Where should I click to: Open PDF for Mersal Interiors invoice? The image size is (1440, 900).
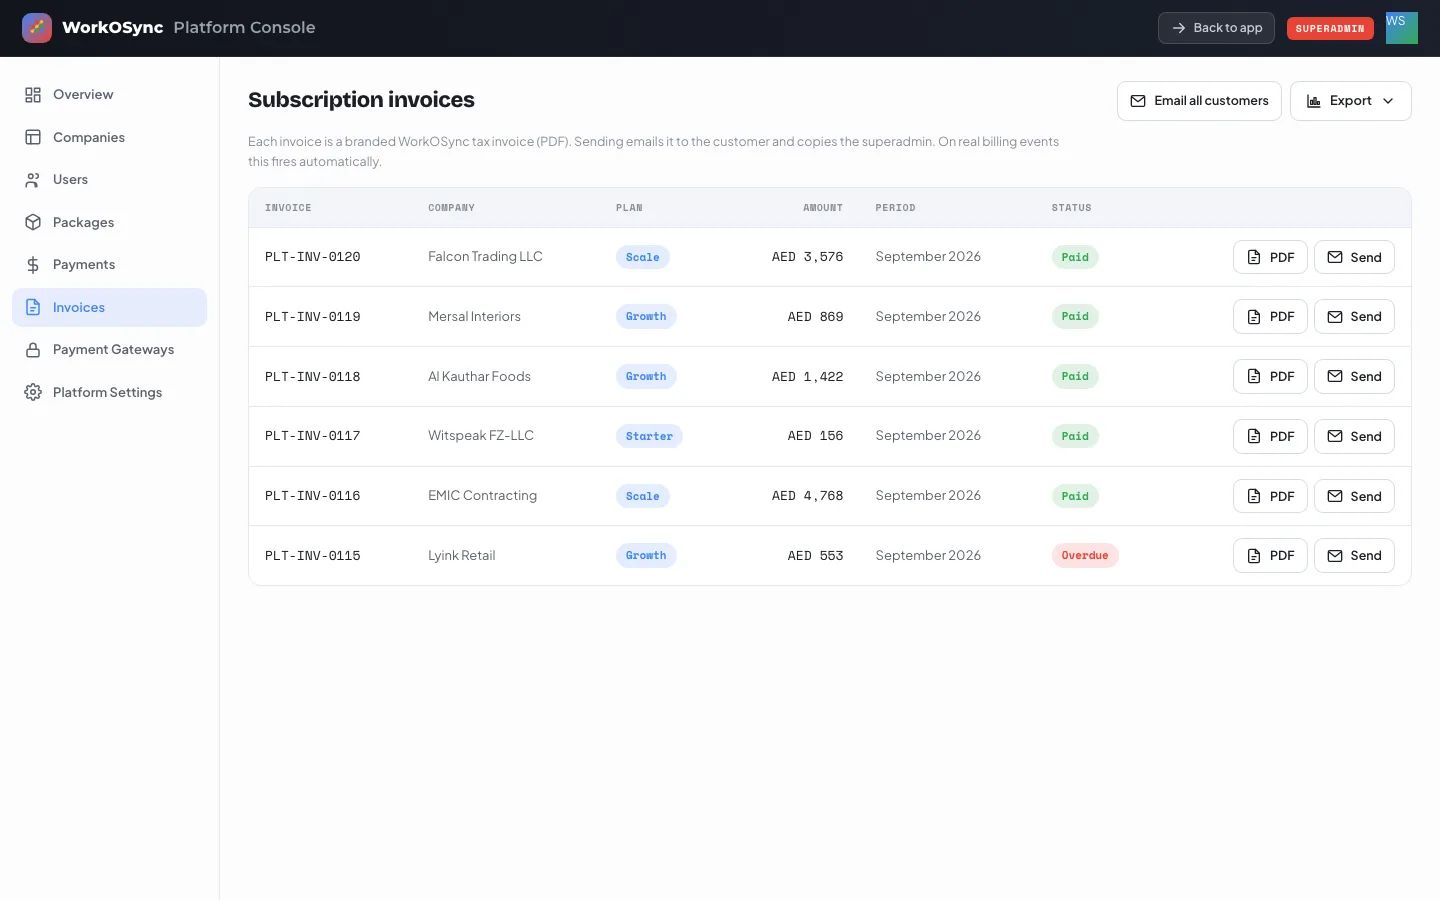(1270, 317)
